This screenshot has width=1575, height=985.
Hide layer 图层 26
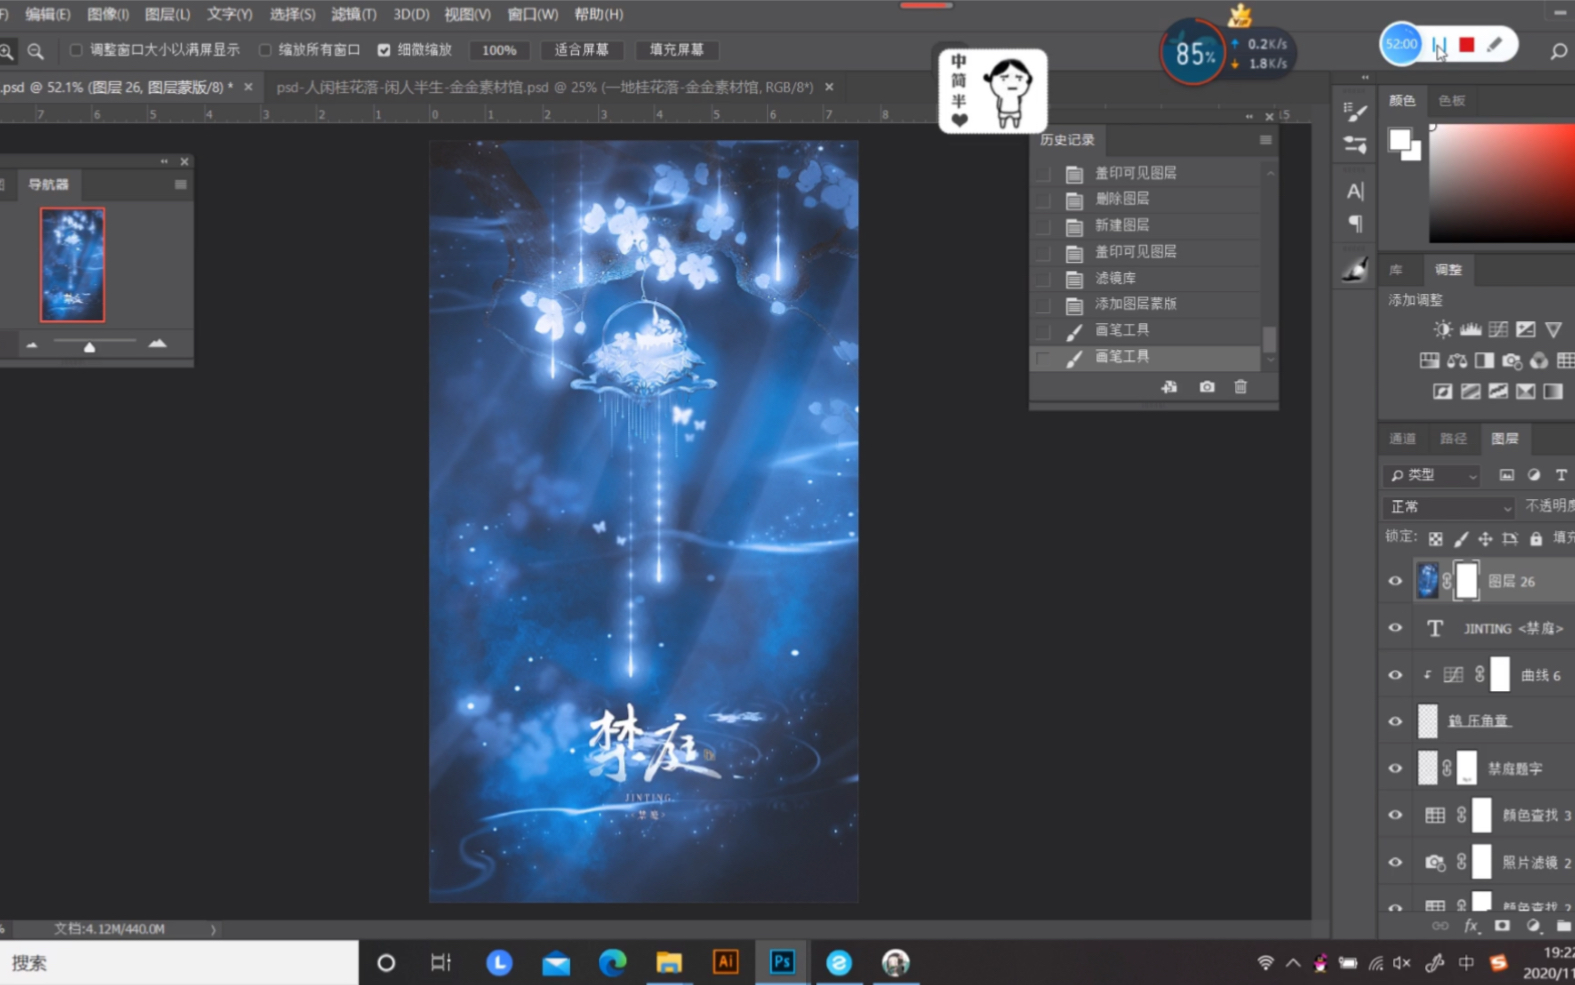point(1395,581)
